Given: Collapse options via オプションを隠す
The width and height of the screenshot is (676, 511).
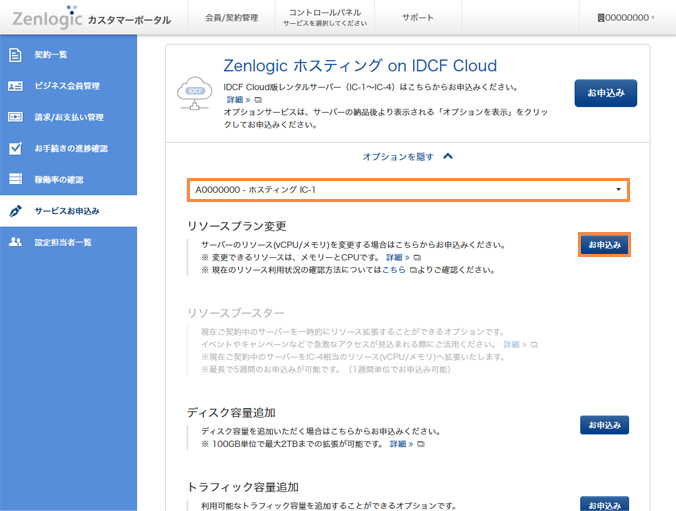Looking at the screenshot, I should 397,157.
